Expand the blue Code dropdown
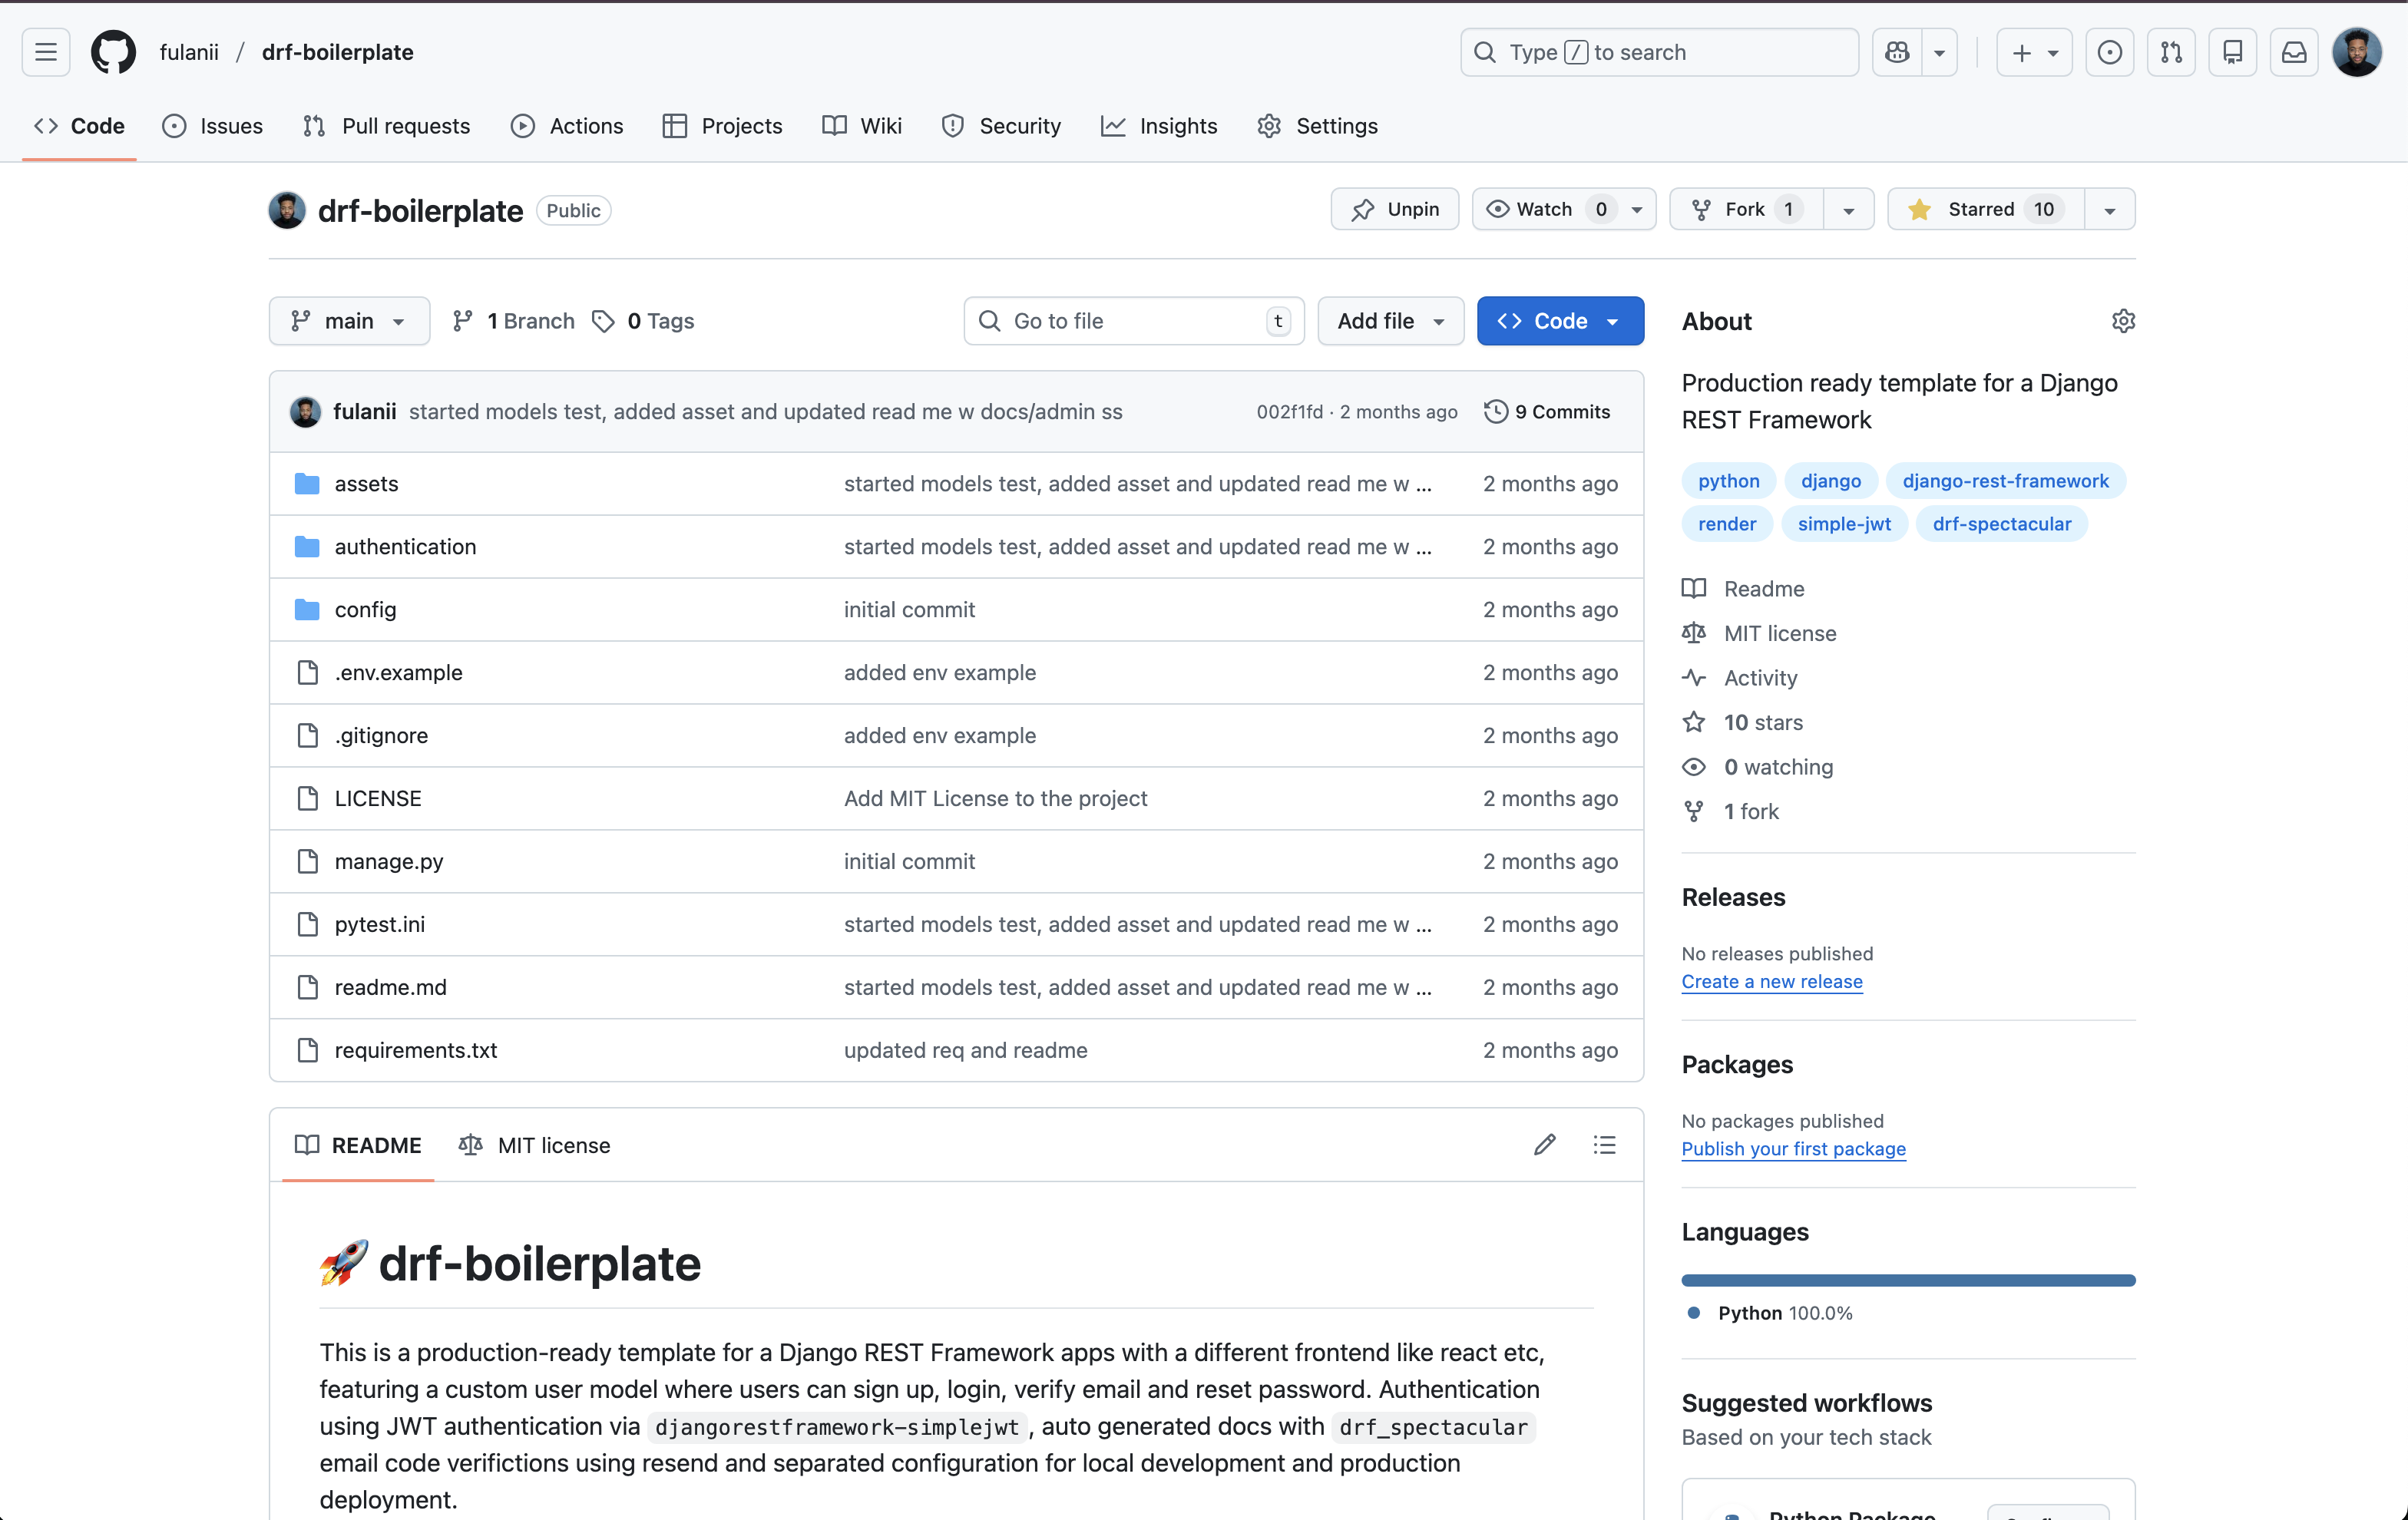This screenshot has height=1520, width=2408. [x=1559, y=321]
